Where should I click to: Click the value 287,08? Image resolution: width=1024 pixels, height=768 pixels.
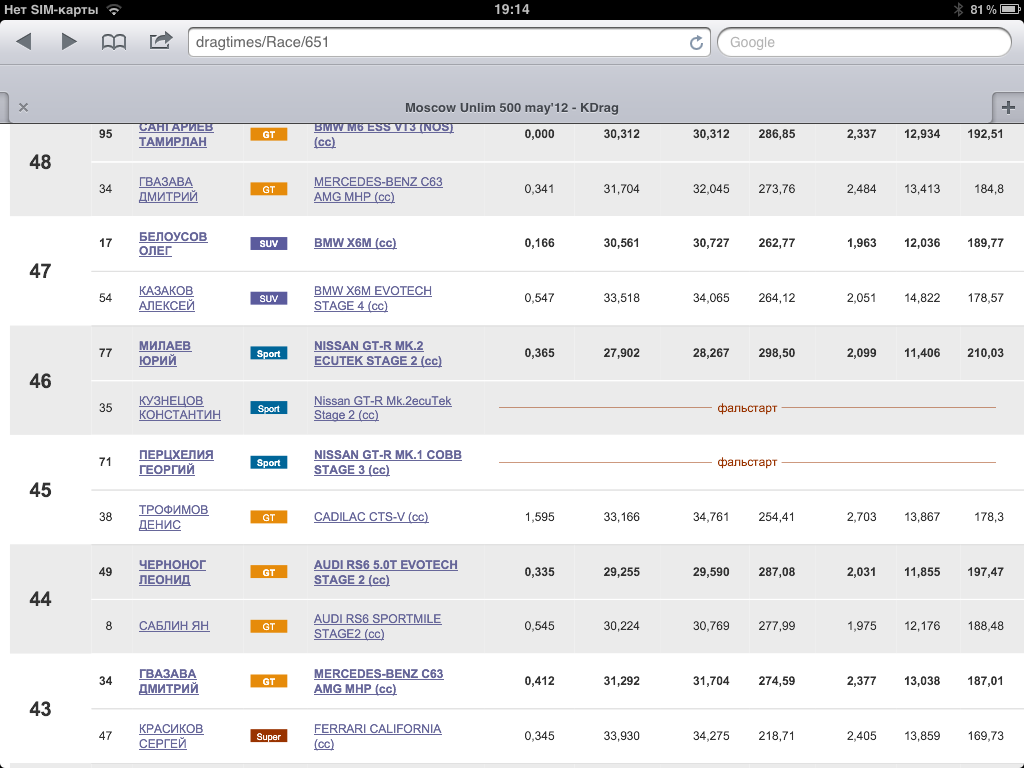(776, 571)
